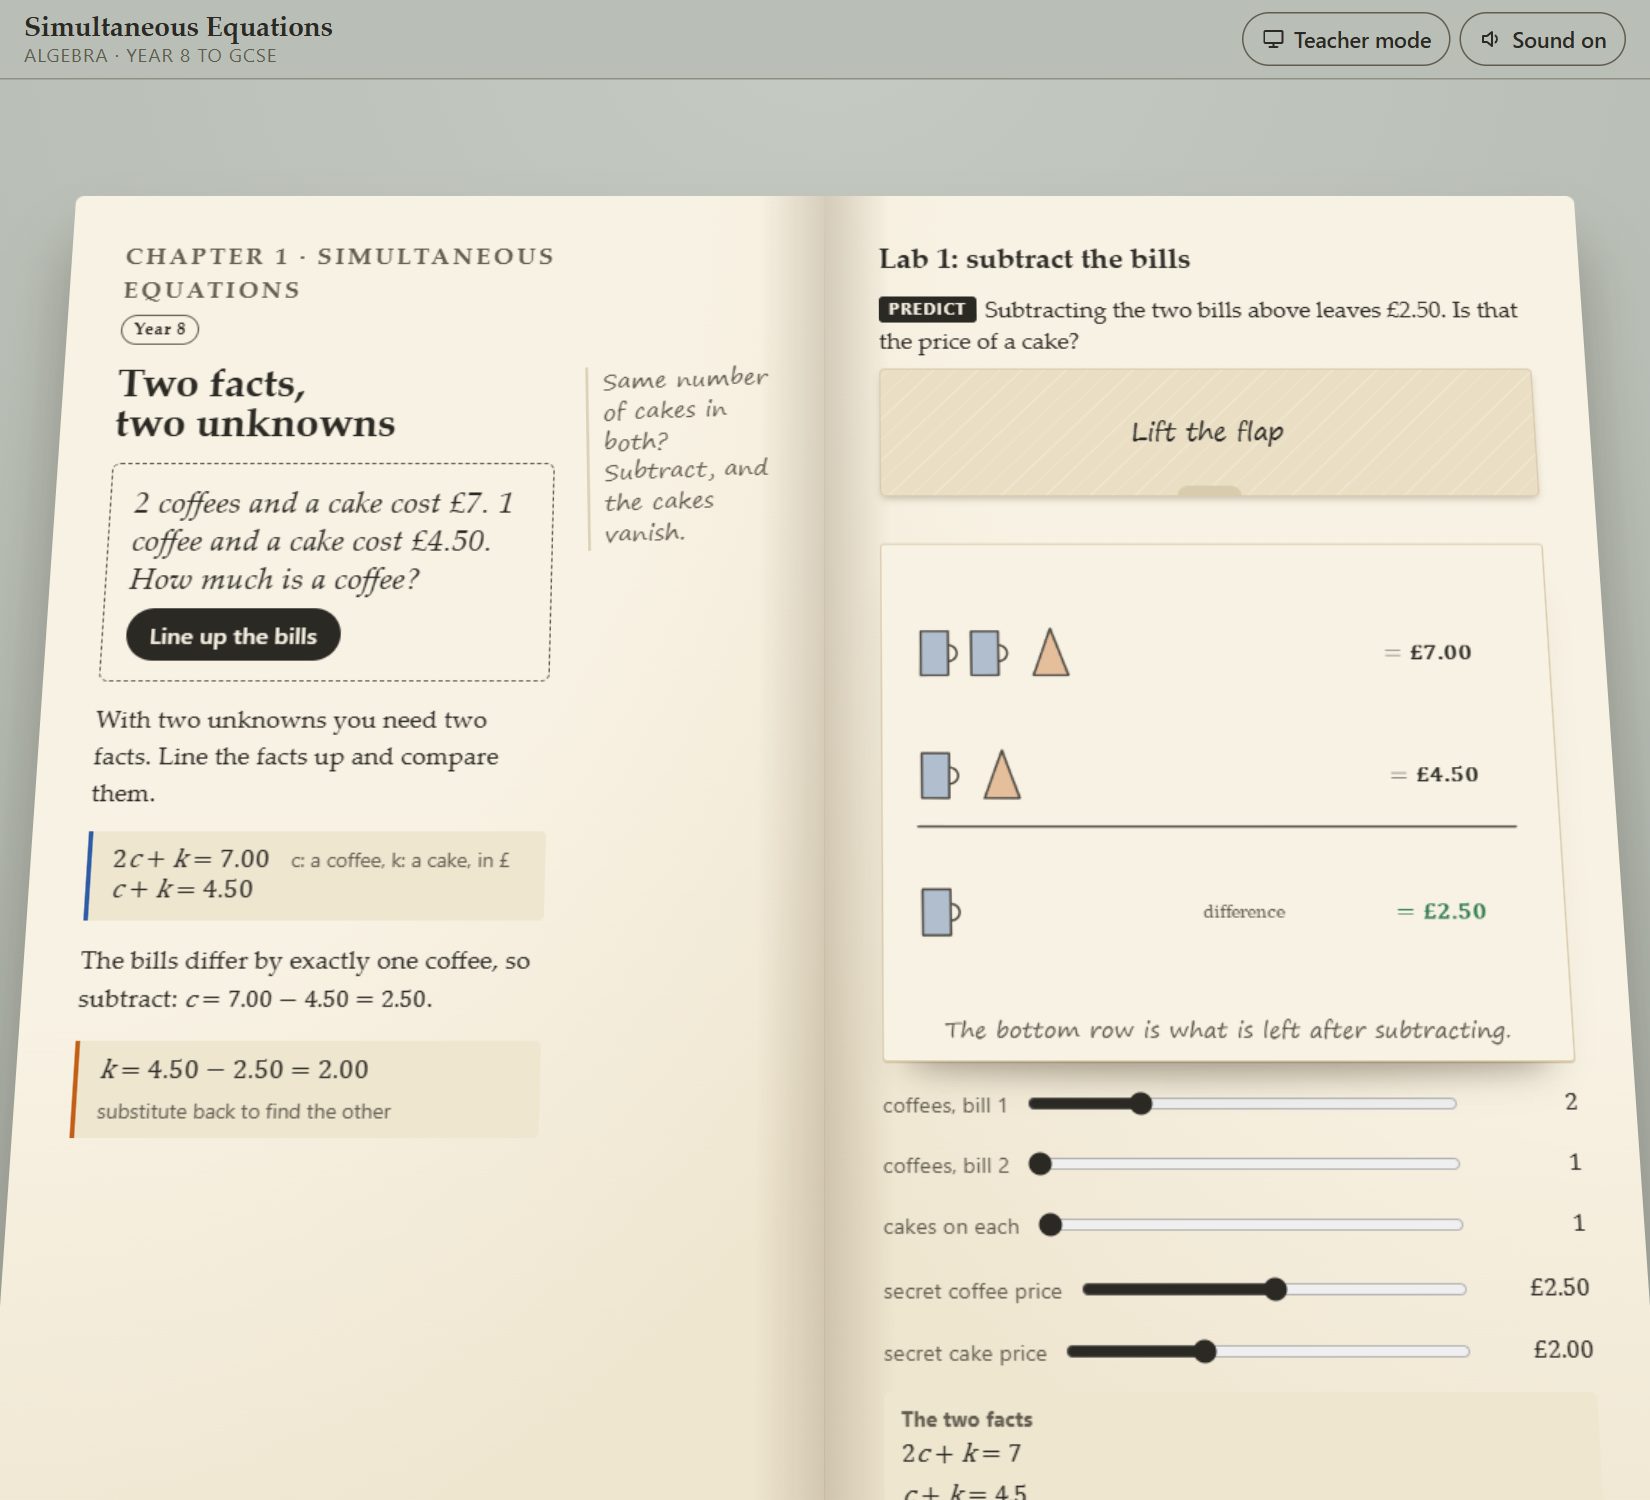Click the coffee mug in £4.50 row
The width and height of the screenshot is (1650, 1500).
(x=939, y=775)
